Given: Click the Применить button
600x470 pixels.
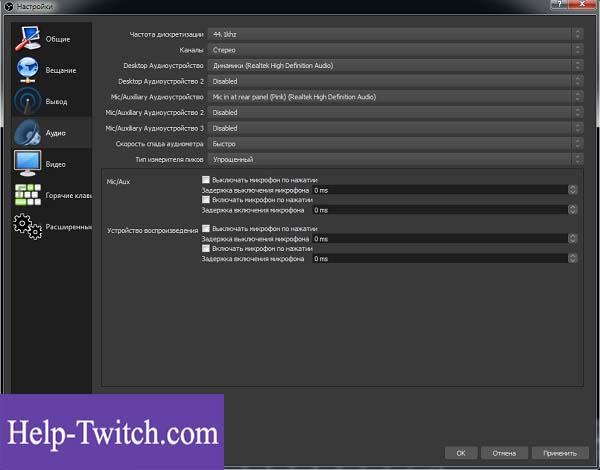Looking at the screenshot, I should (560, 453).
